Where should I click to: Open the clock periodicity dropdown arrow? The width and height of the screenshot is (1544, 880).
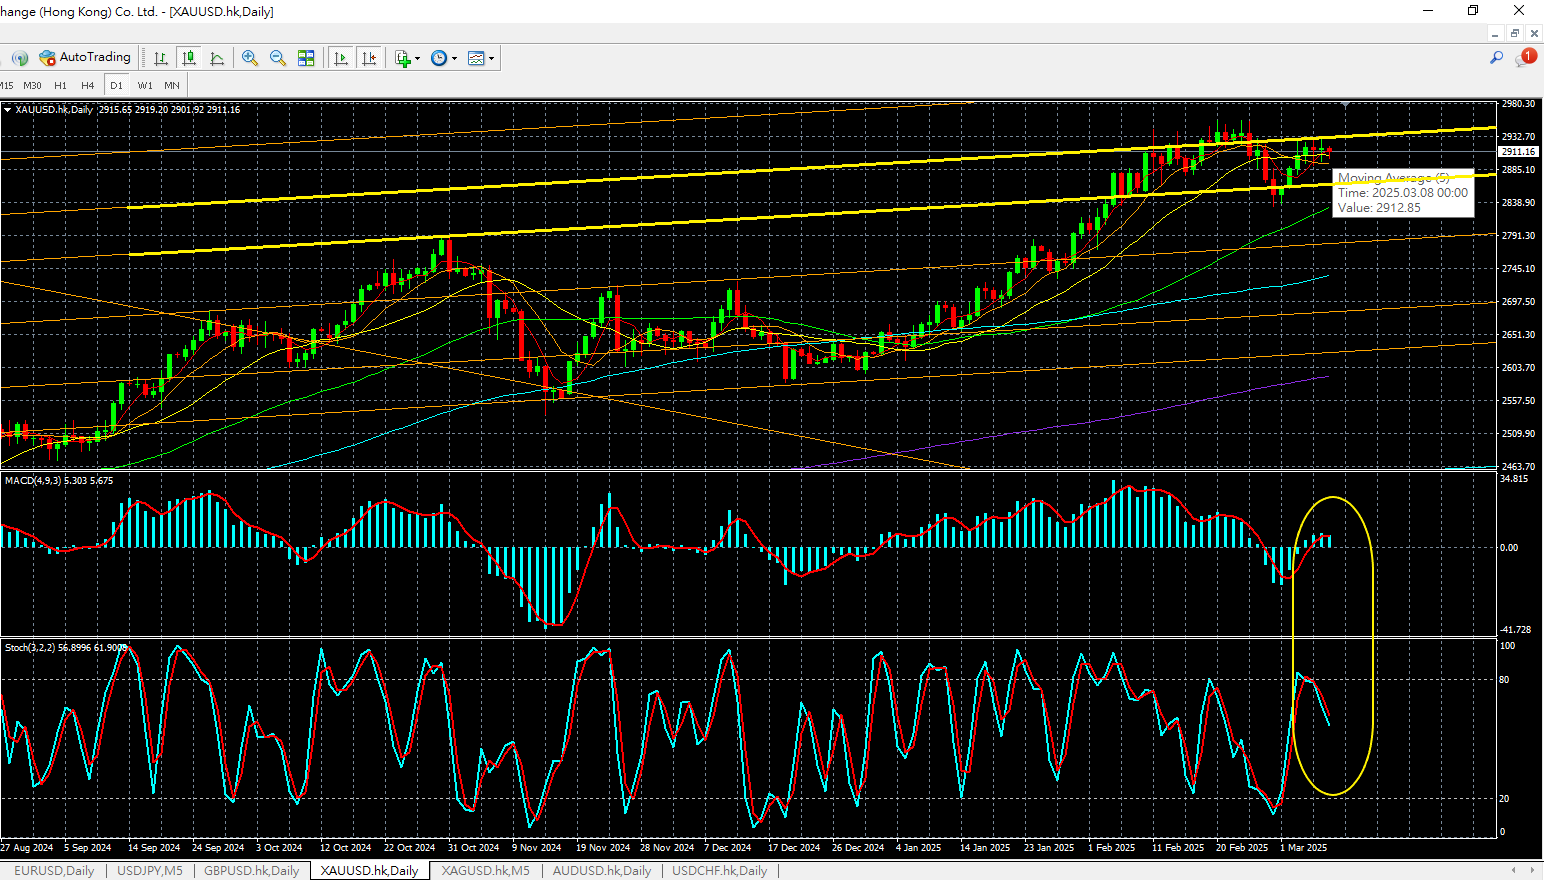tap(454, 58)
